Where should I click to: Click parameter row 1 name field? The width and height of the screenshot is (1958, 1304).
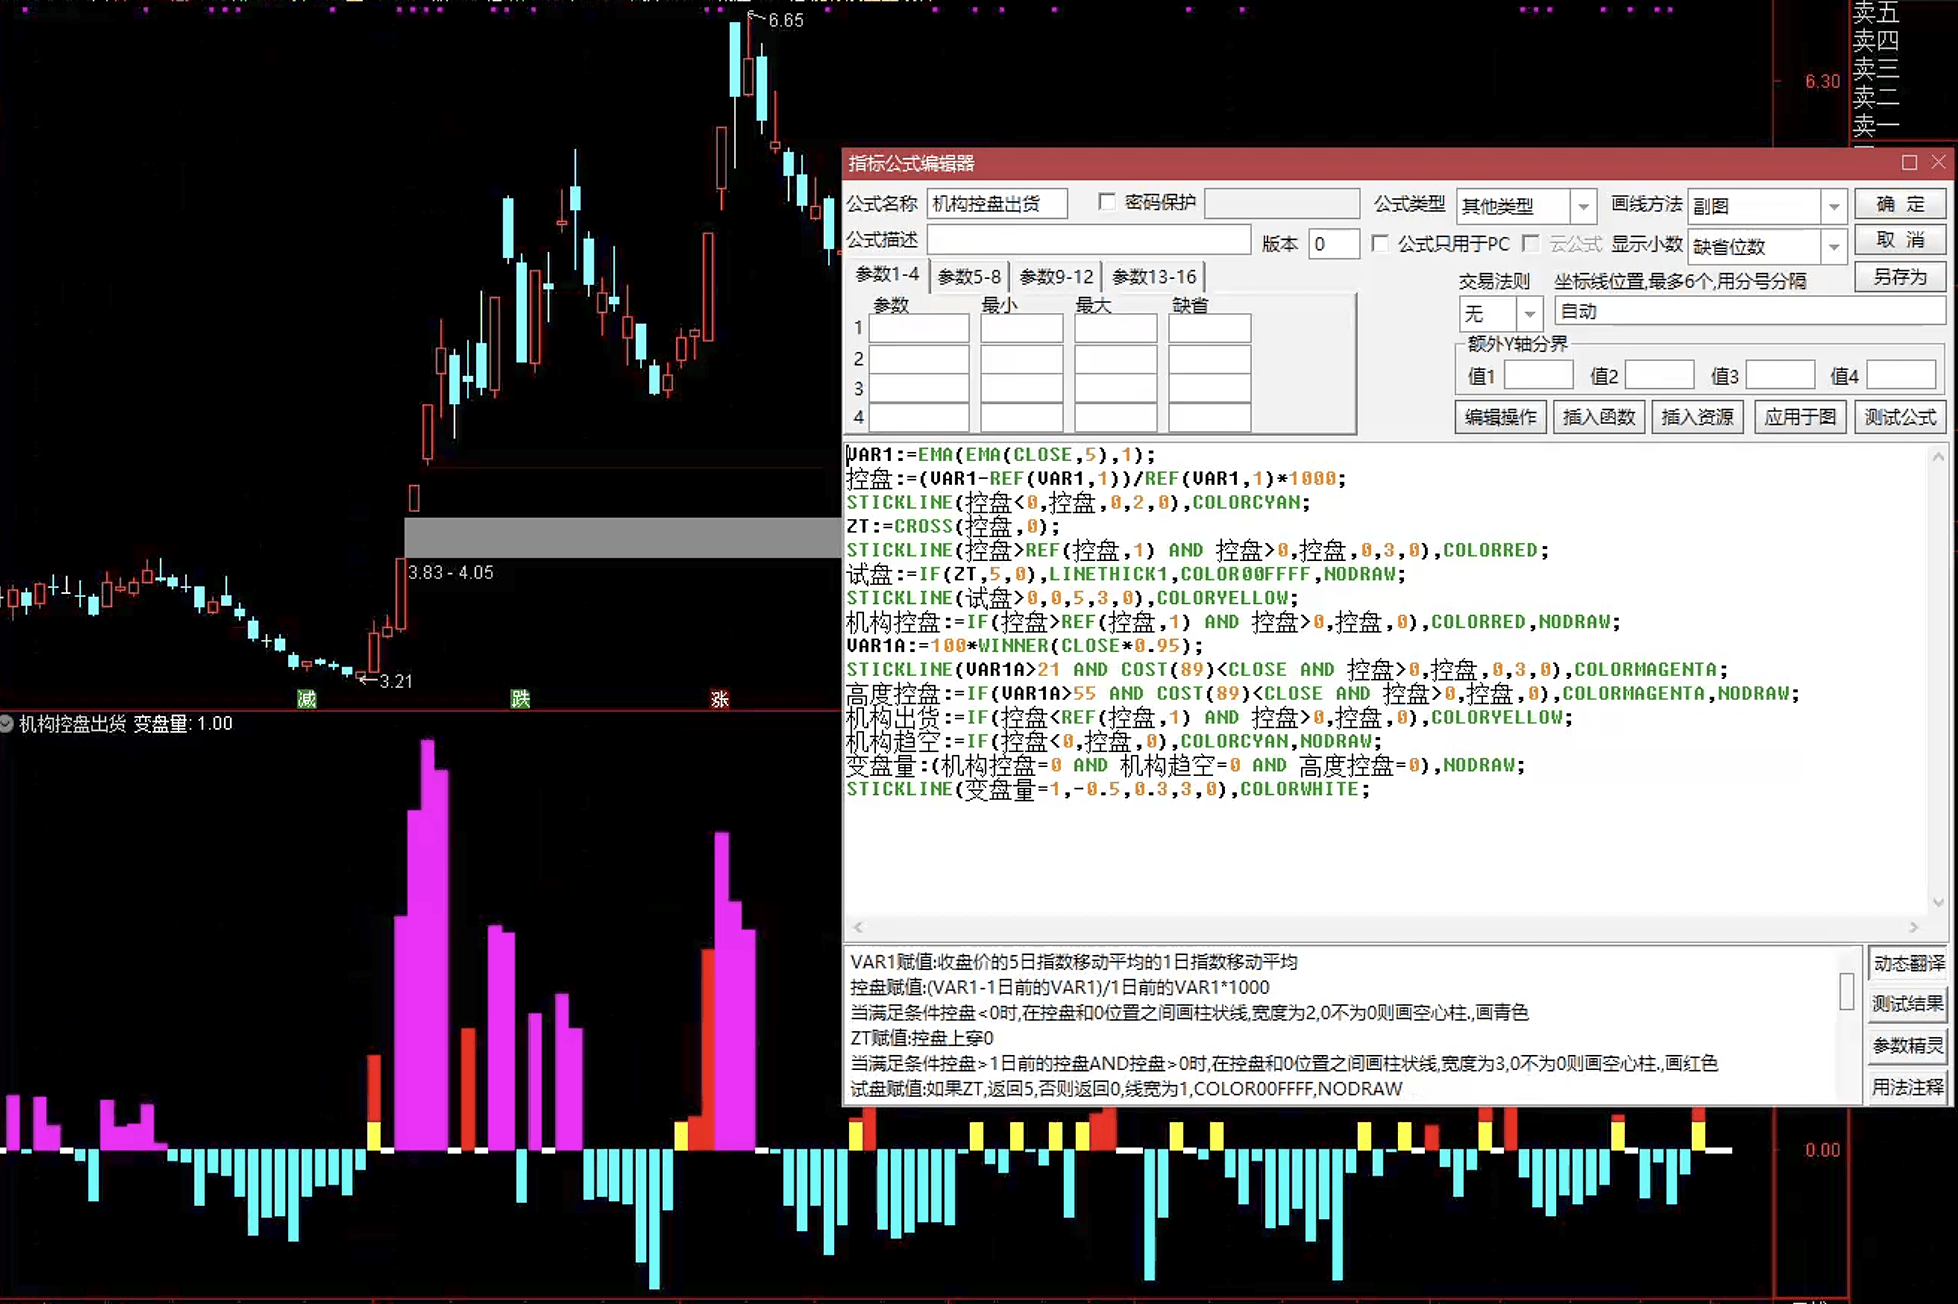click(x=918, y=328)
